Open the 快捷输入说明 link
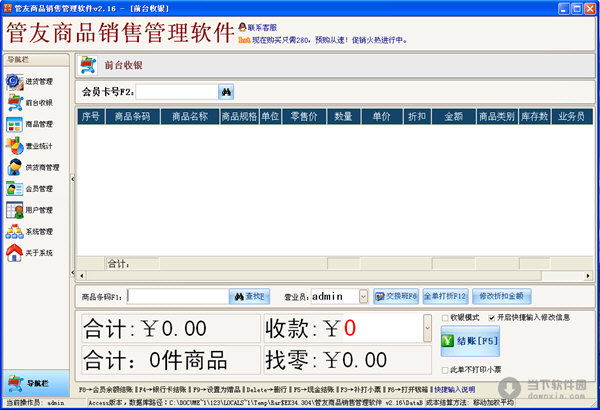Image resolution: width=600 pixels, height=410 pixels. [456, 388]
